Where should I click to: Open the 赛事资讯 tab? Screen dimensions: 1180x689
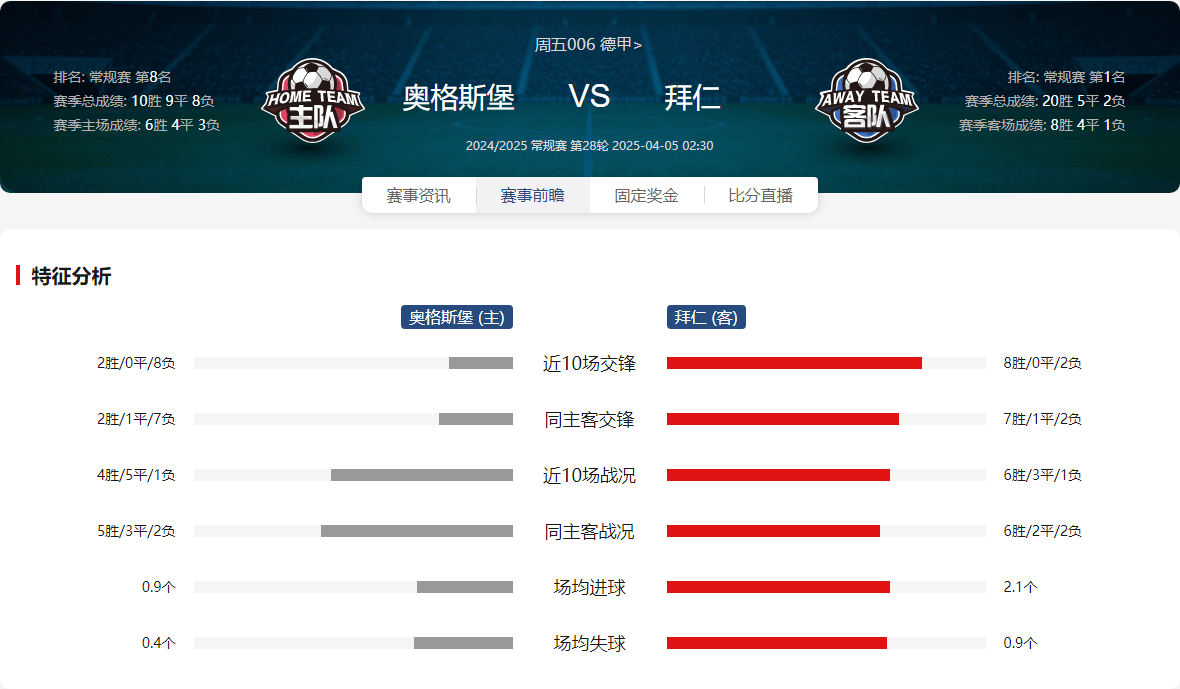click(418, 196)
